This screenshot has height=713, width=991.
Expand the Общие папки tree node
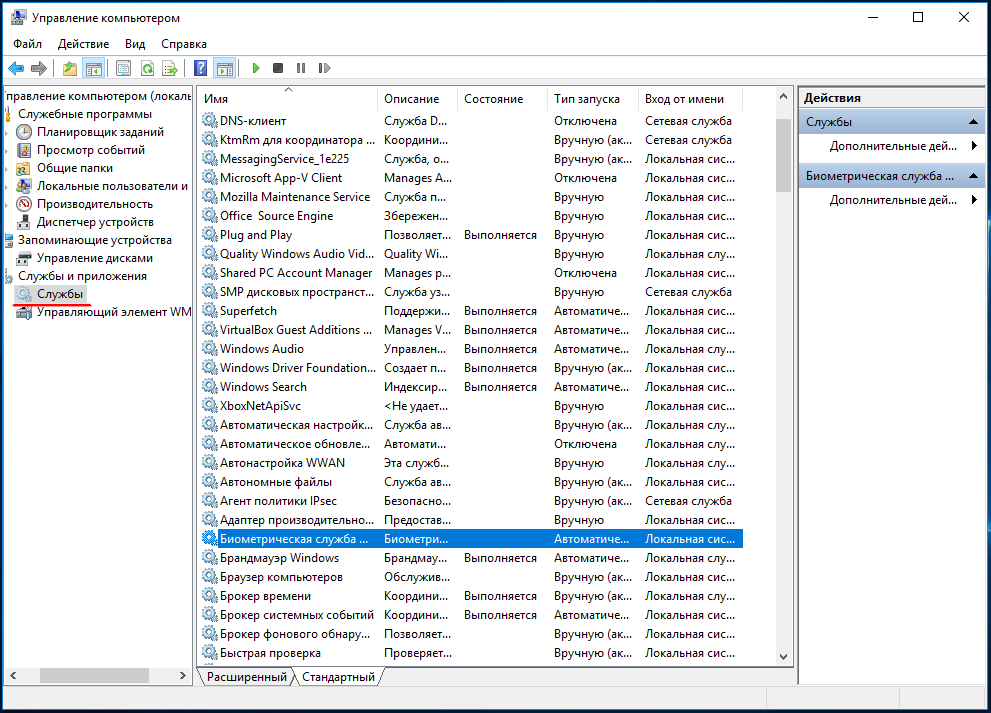pyautogui.click(x=7, y=168)
